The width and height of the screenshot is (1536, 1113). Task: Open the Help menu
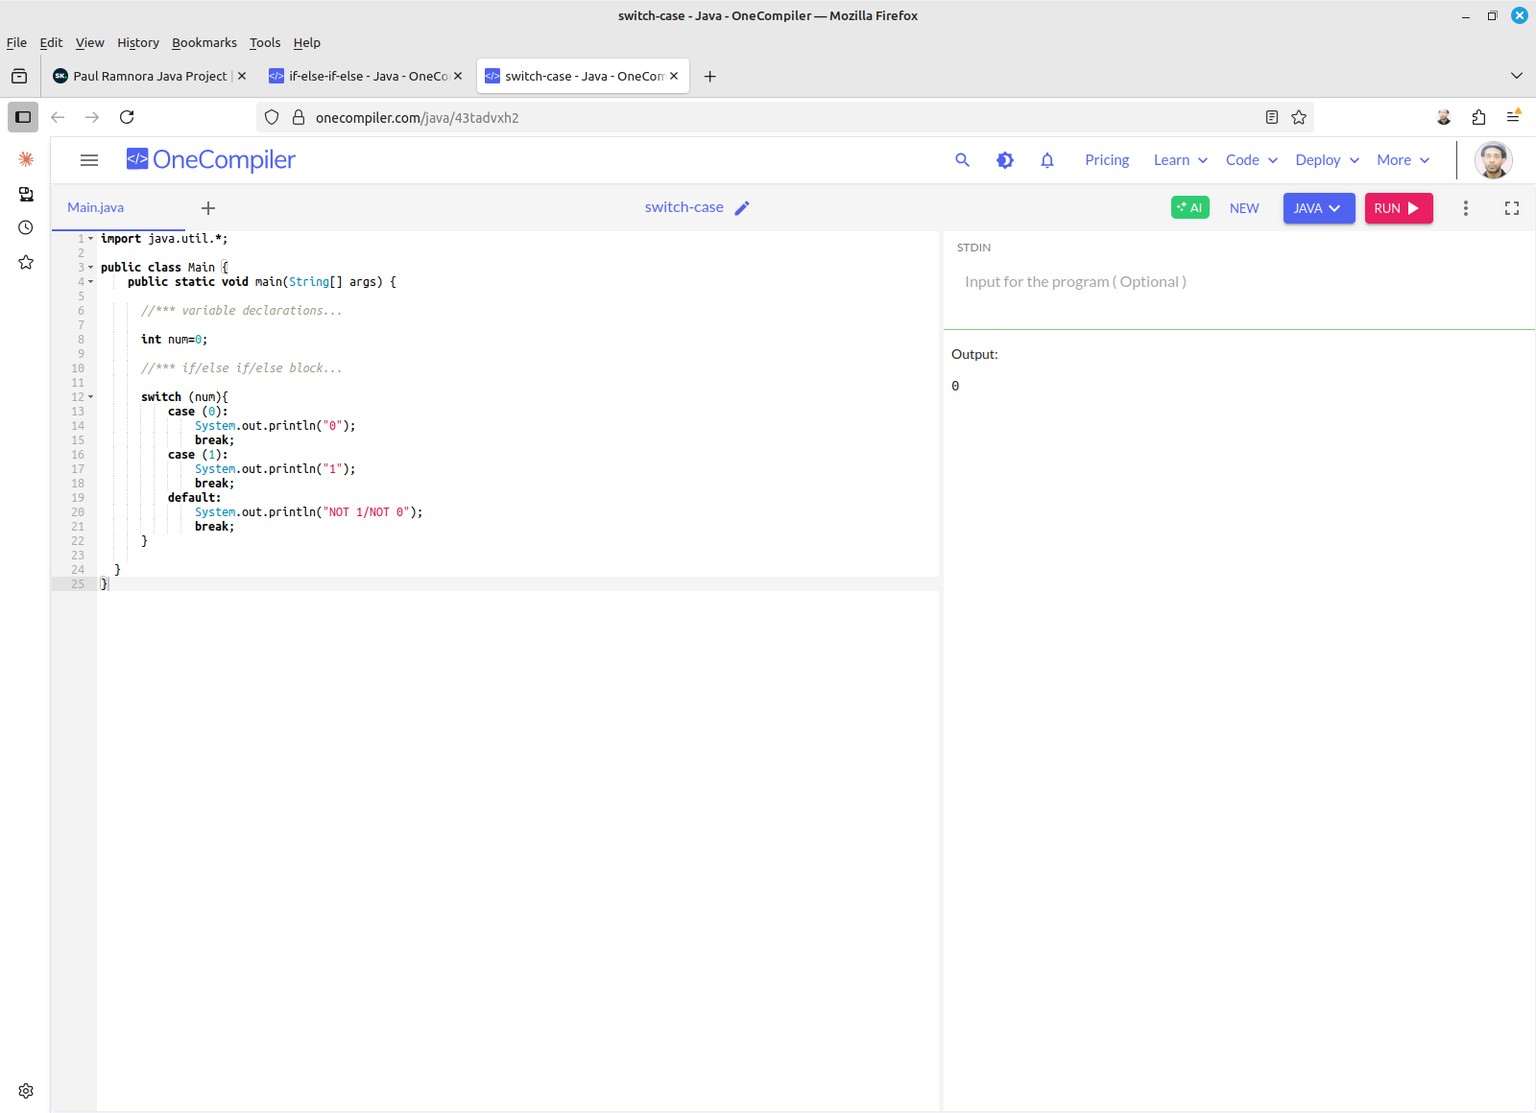pos(307,43)
